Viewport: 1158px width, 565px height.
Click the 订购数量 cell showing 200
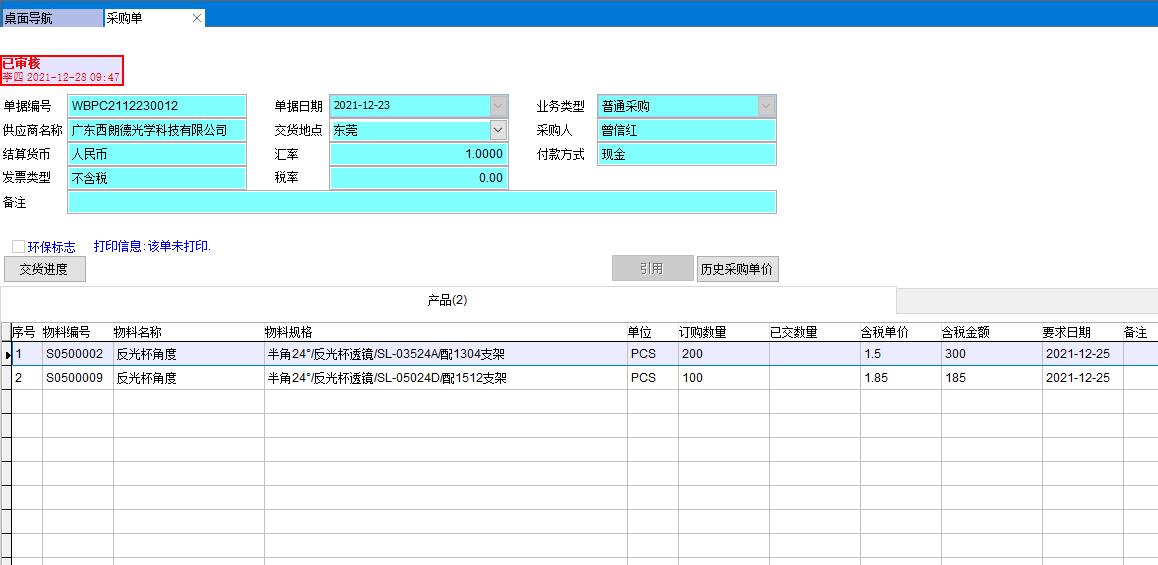[x=722, y=354]
